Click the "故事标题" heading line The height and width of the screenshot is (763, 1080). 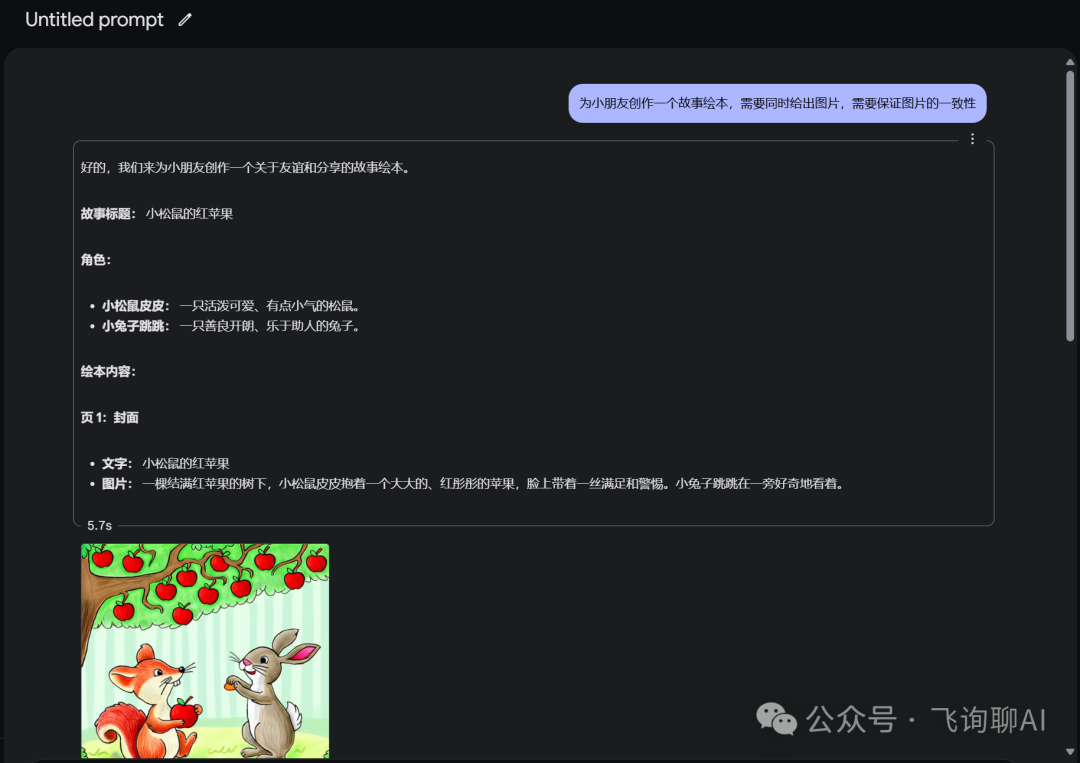coord(156,213)
